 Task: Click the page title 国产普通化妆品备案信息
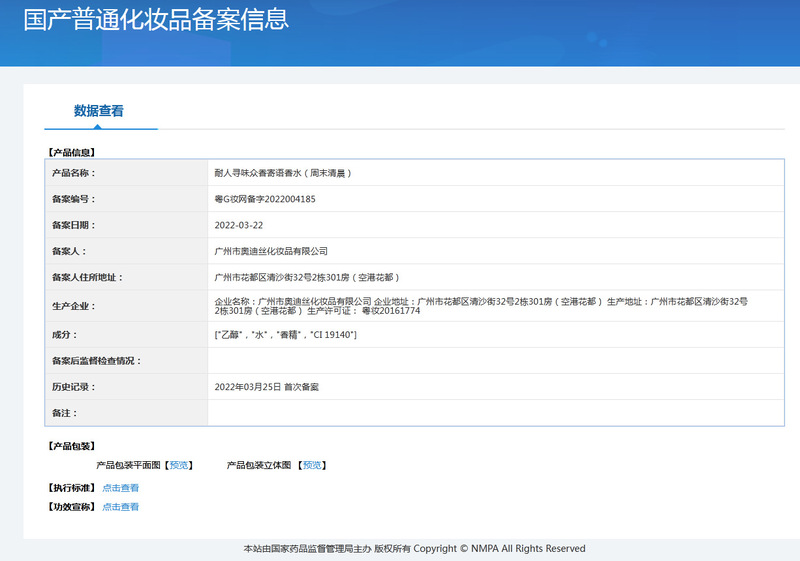[156, 19]
